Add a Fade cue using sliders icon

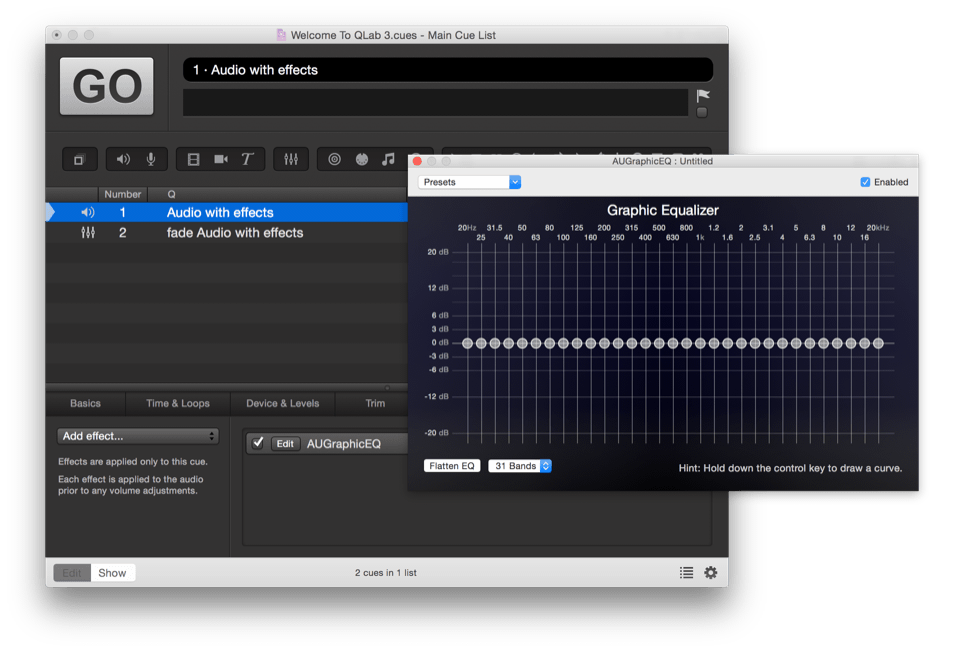pos(291,159)
